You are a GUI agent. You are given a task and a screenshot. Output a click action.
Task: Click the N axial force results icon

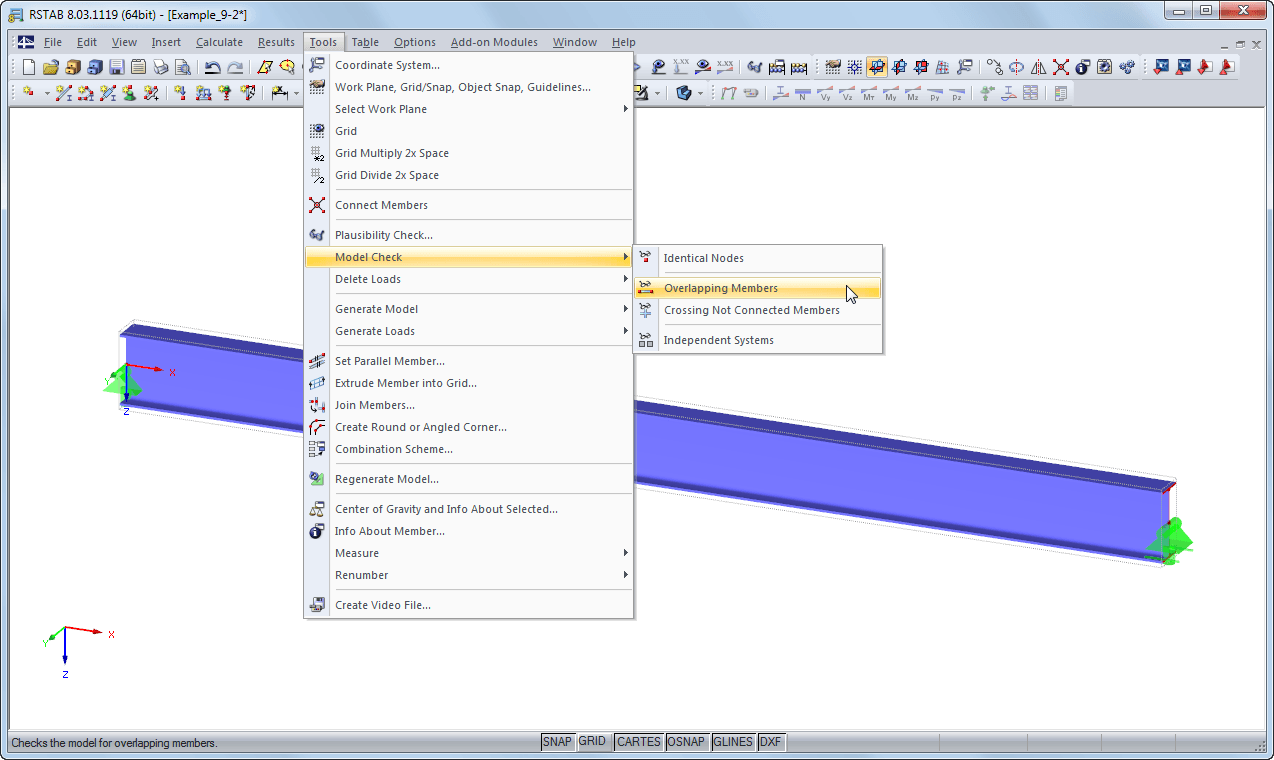coord(803,92)
